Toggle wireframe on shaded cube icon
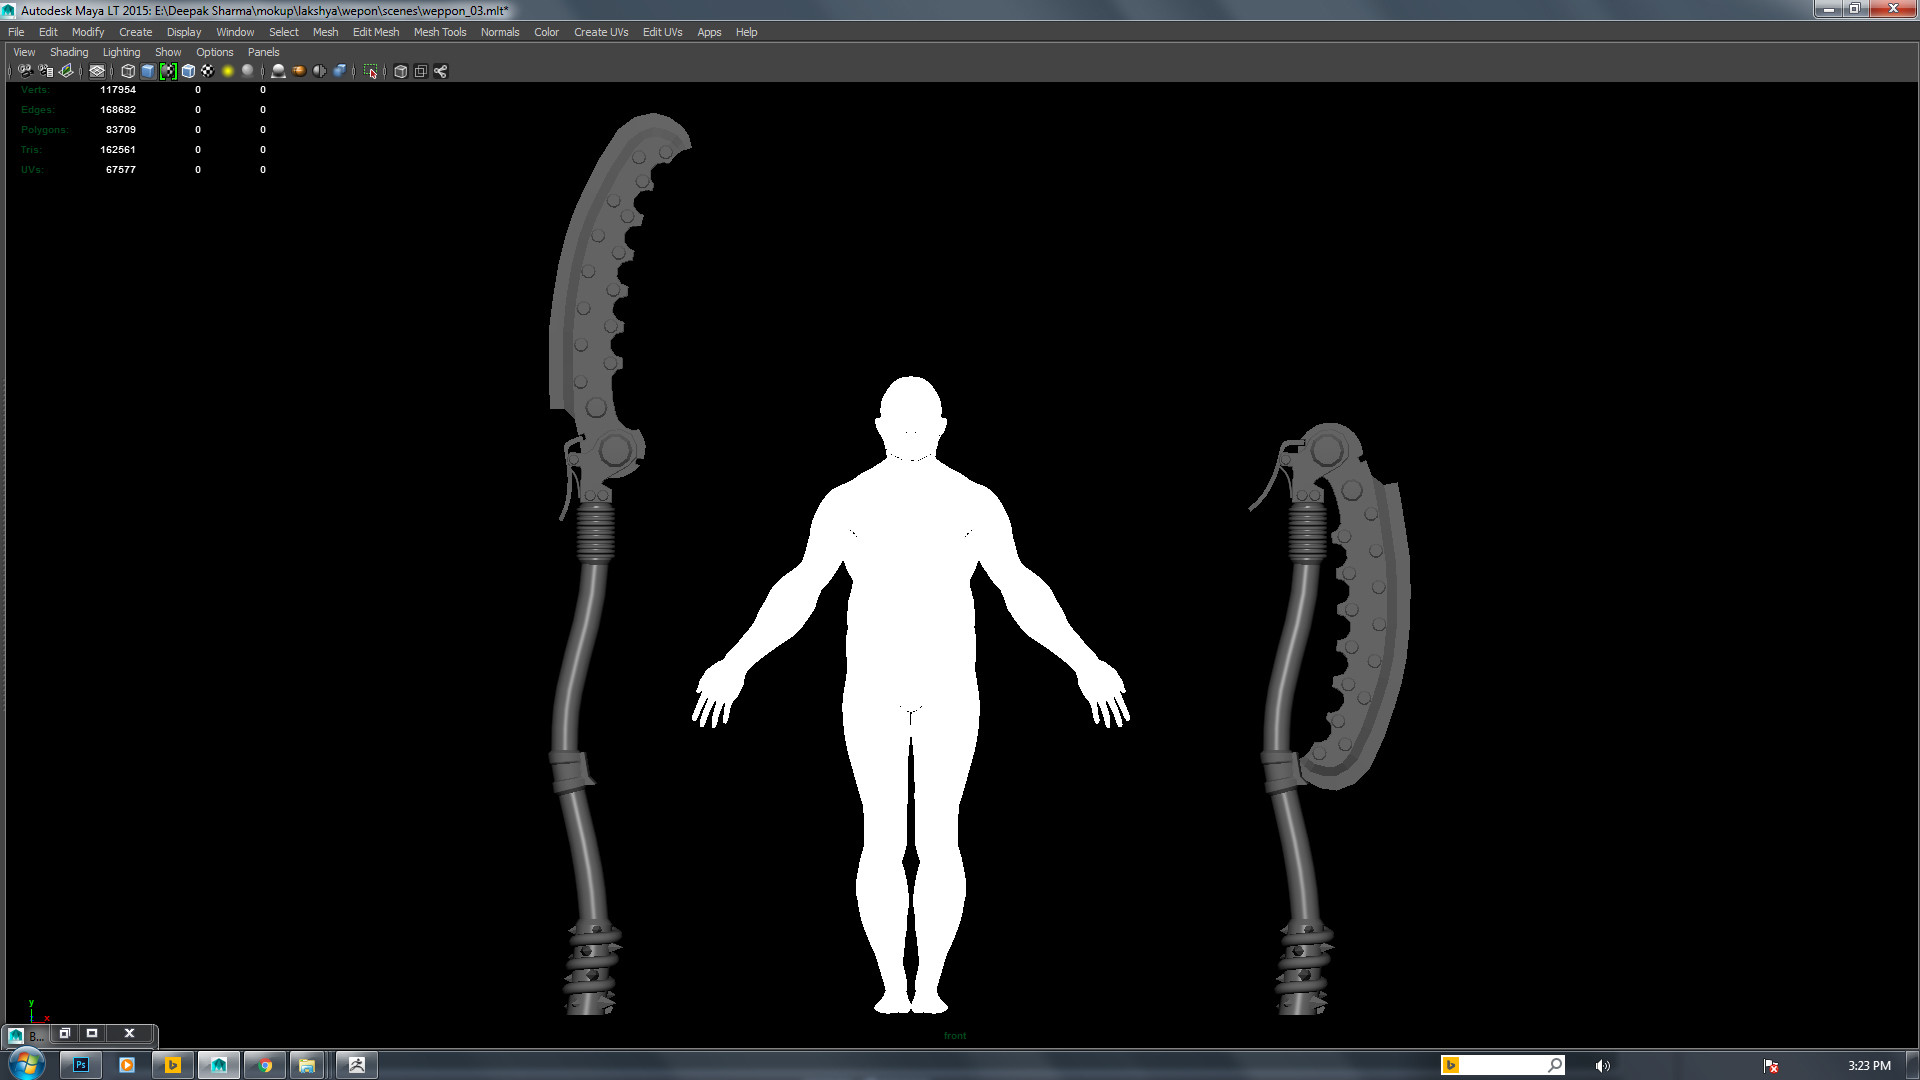The height and width of the screenshot is (1080, 1920). pos(188,71)
